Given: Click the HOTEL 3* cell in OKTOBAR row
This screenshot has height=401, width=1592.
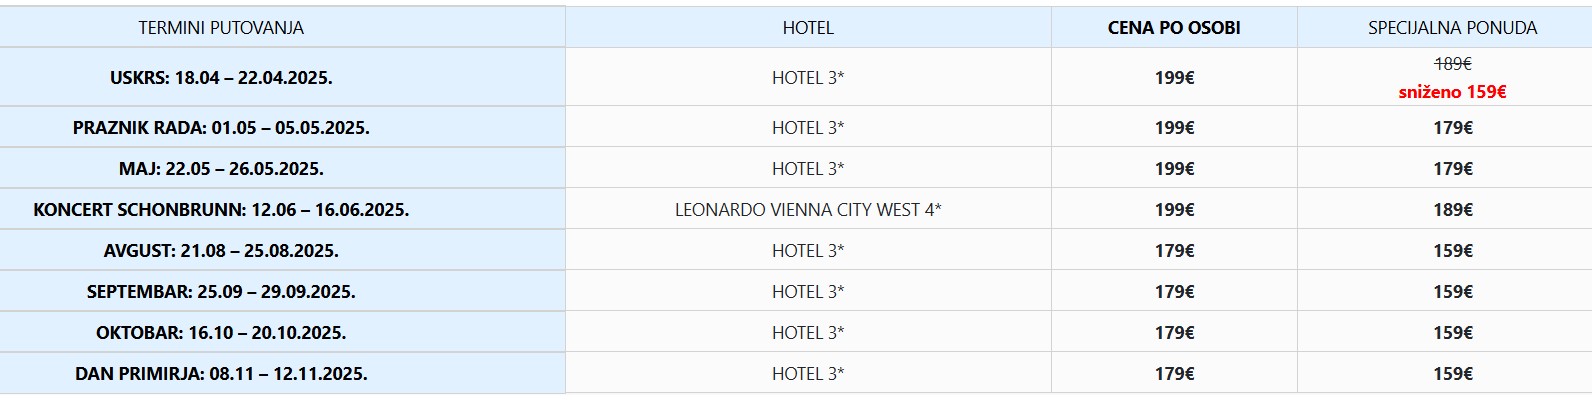Looking at the screenshot, I should [x=808, y=332].
